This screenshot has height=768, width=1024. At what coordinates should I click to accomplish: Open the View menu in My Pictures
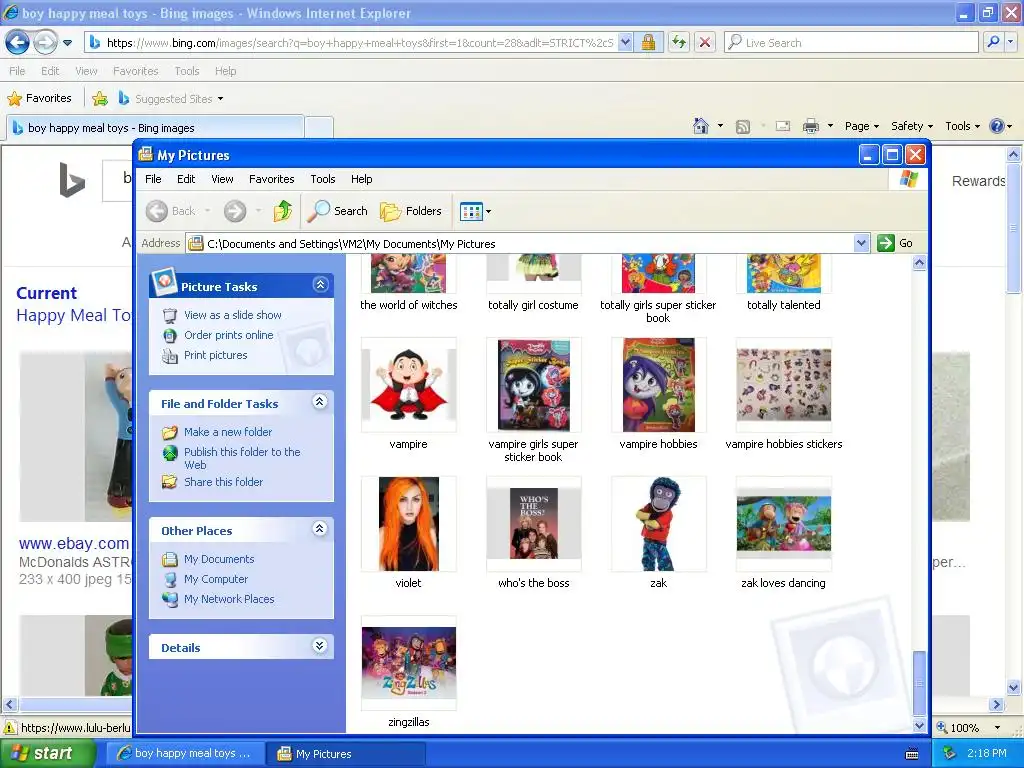pos(222,179)
